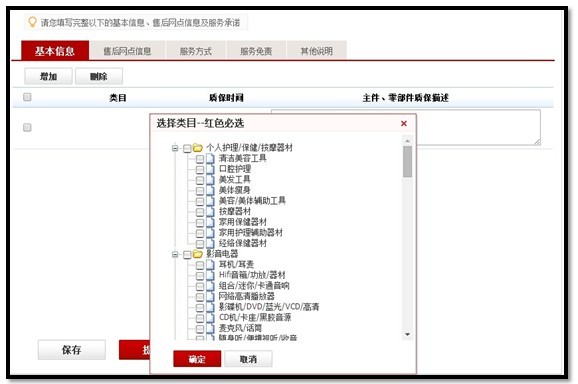The image size is (578, 384).
Task: Click the 增加 button
Action: pyautogui.click(x=48, y=76)
